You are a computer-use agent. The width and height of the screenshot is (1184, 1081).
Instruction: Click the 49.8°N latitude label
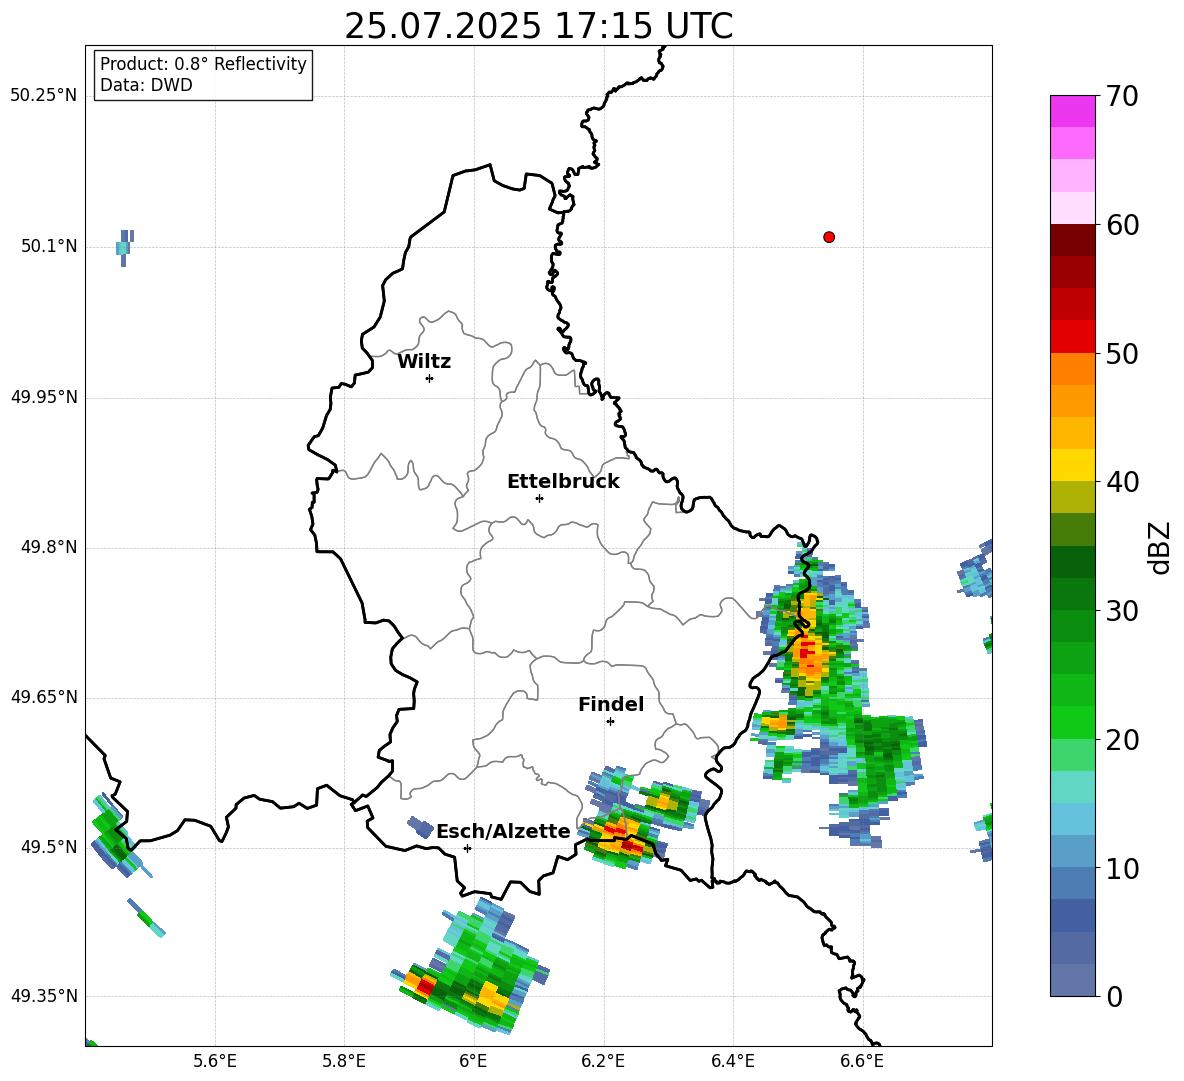(x=49, y=547)
